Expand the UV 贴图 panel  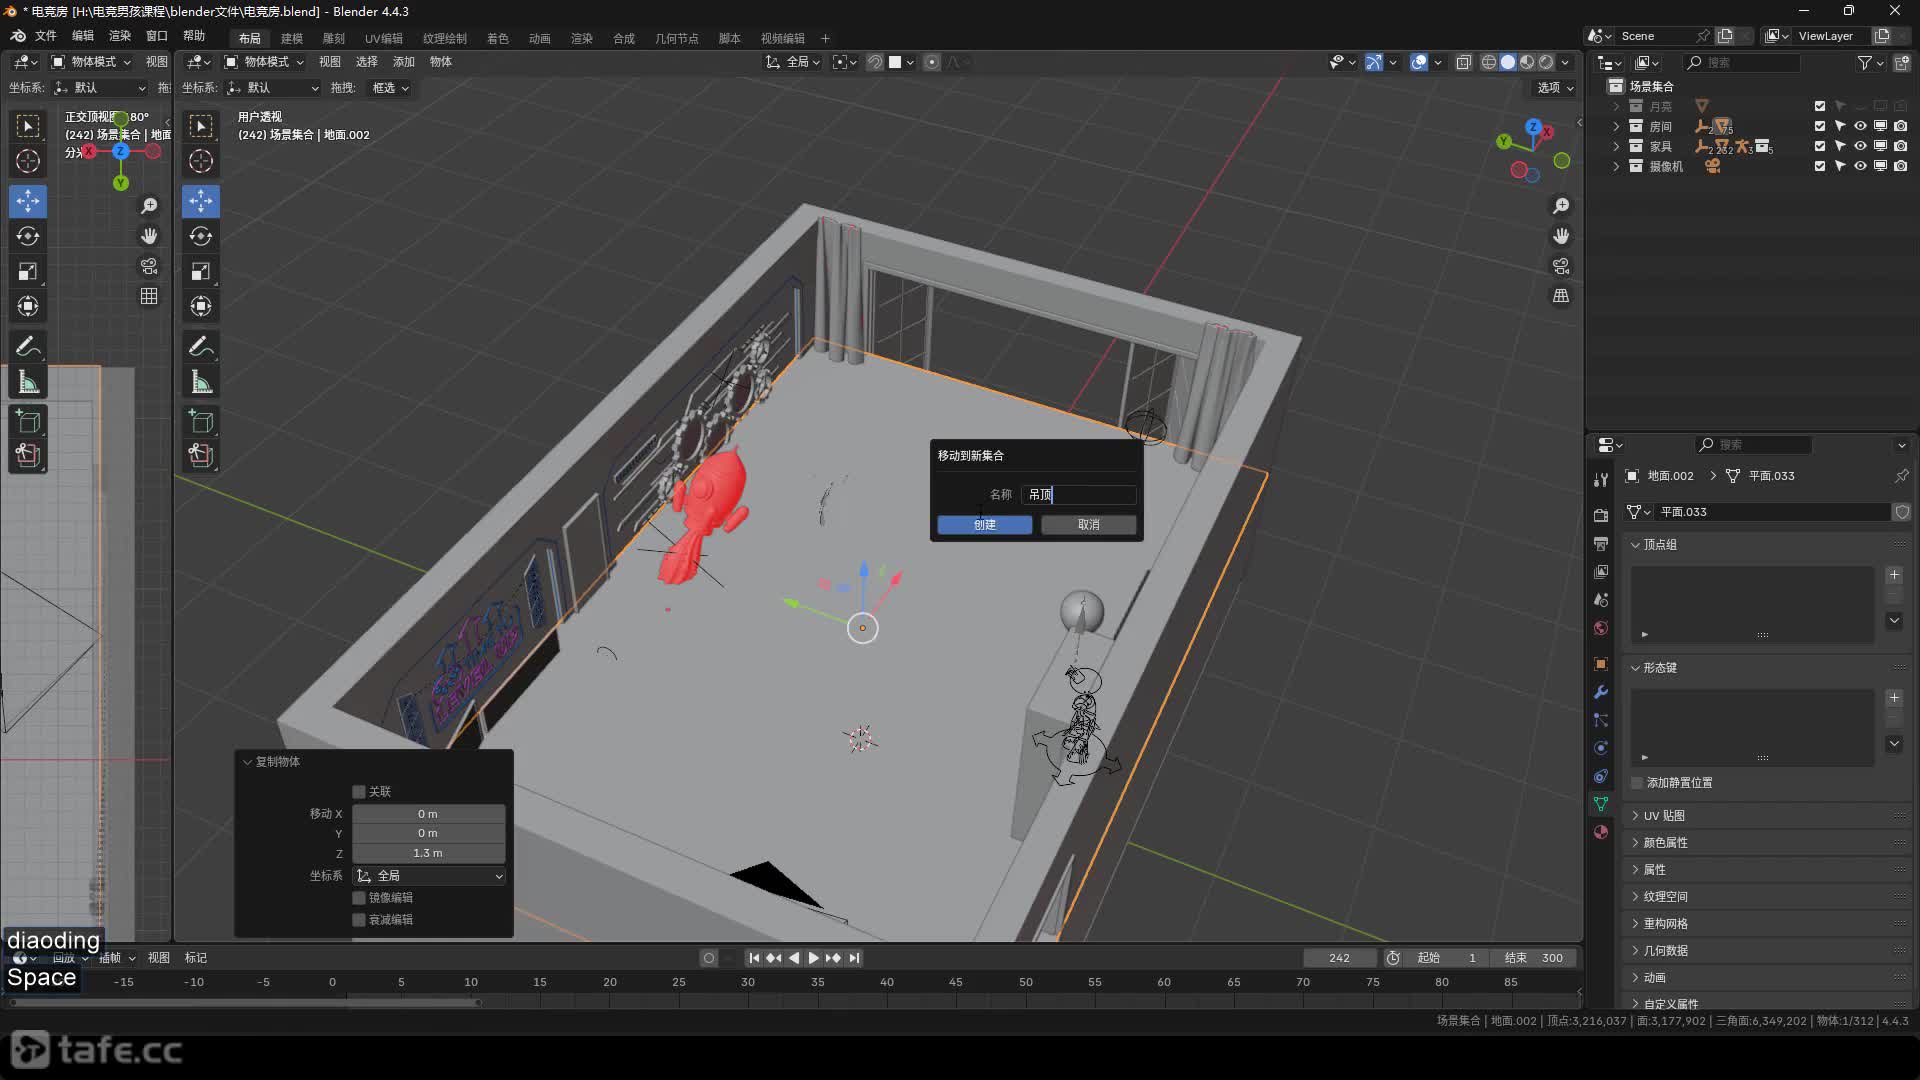click(1664, 815)
